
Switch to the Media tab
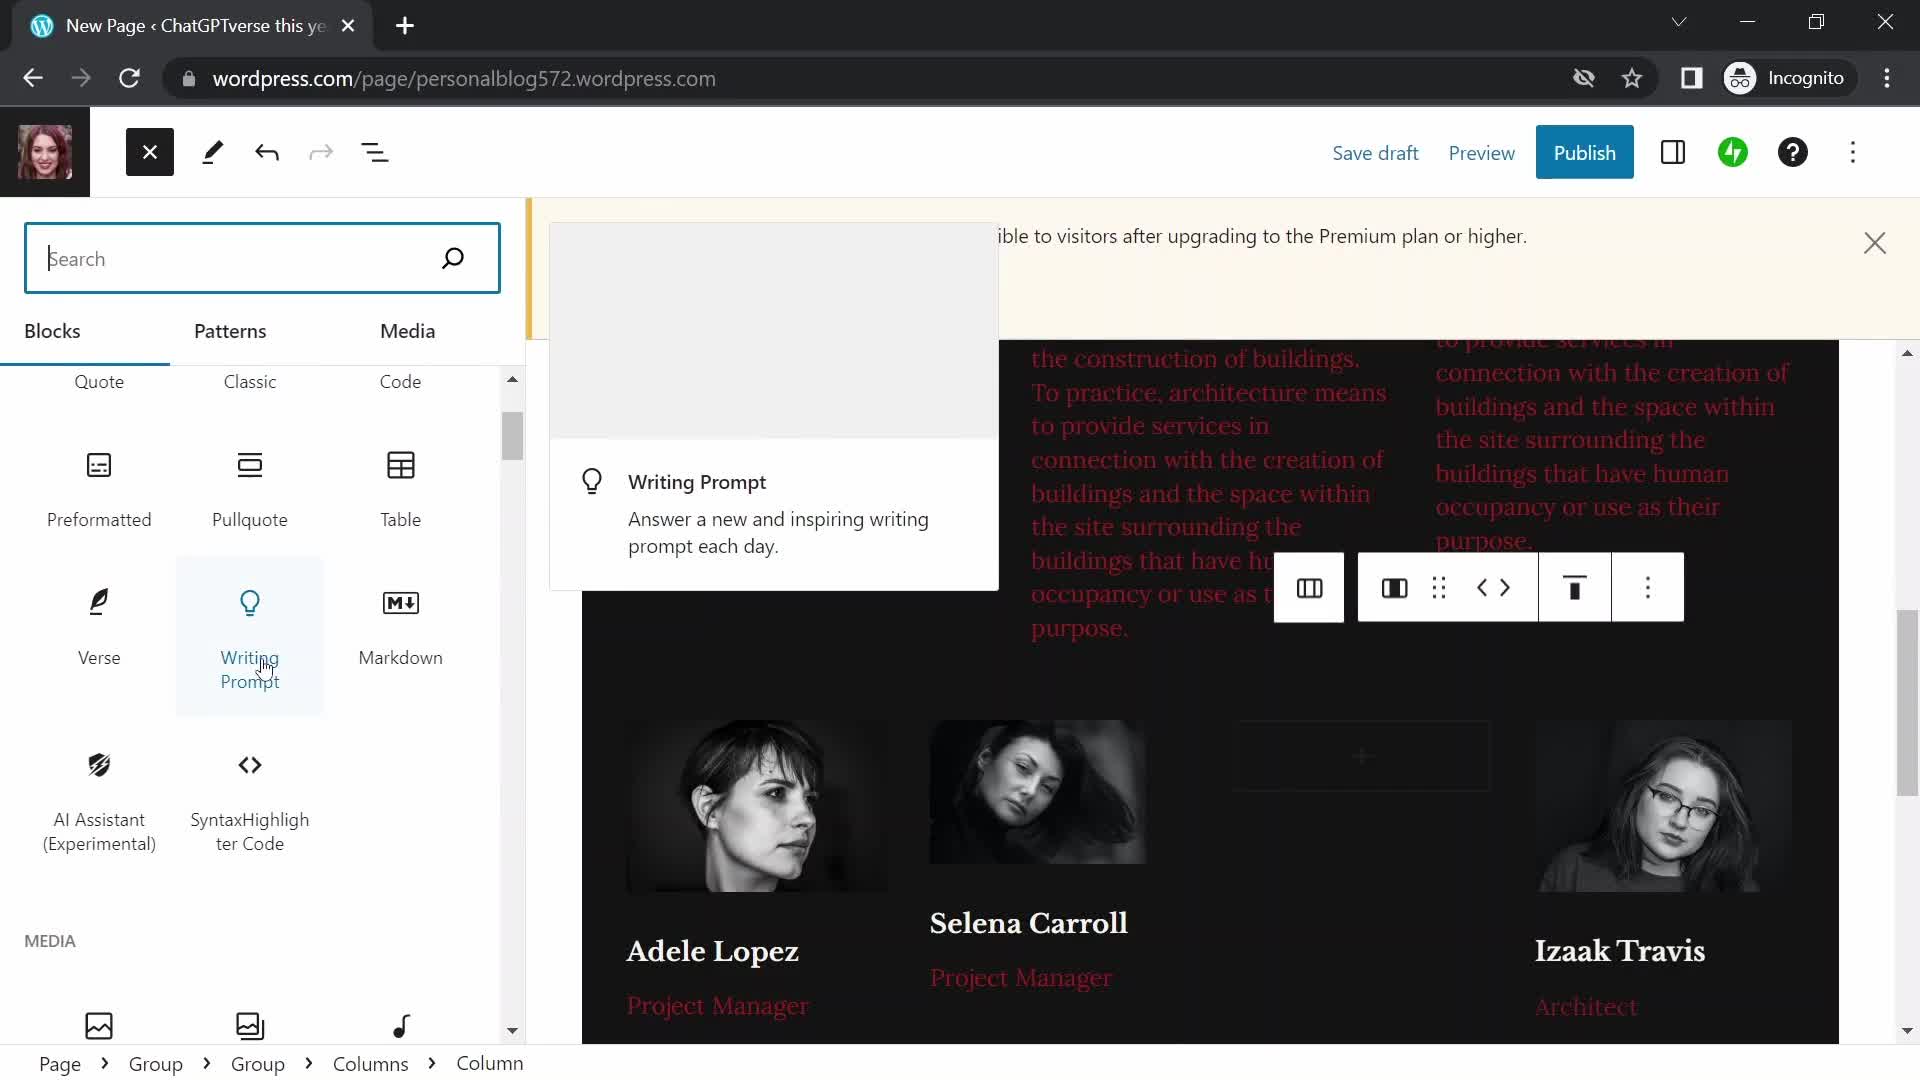pyautogui.click(x=407, y=331)
